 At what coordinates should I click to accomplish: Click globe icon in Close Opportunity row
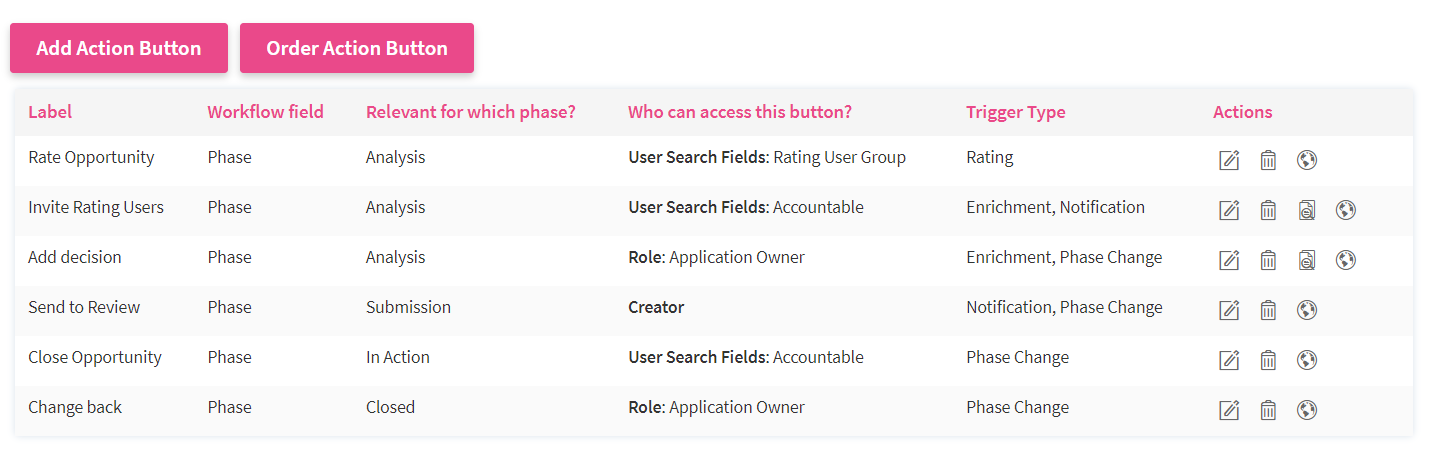pyautogui.click(x=1306, y=360)
